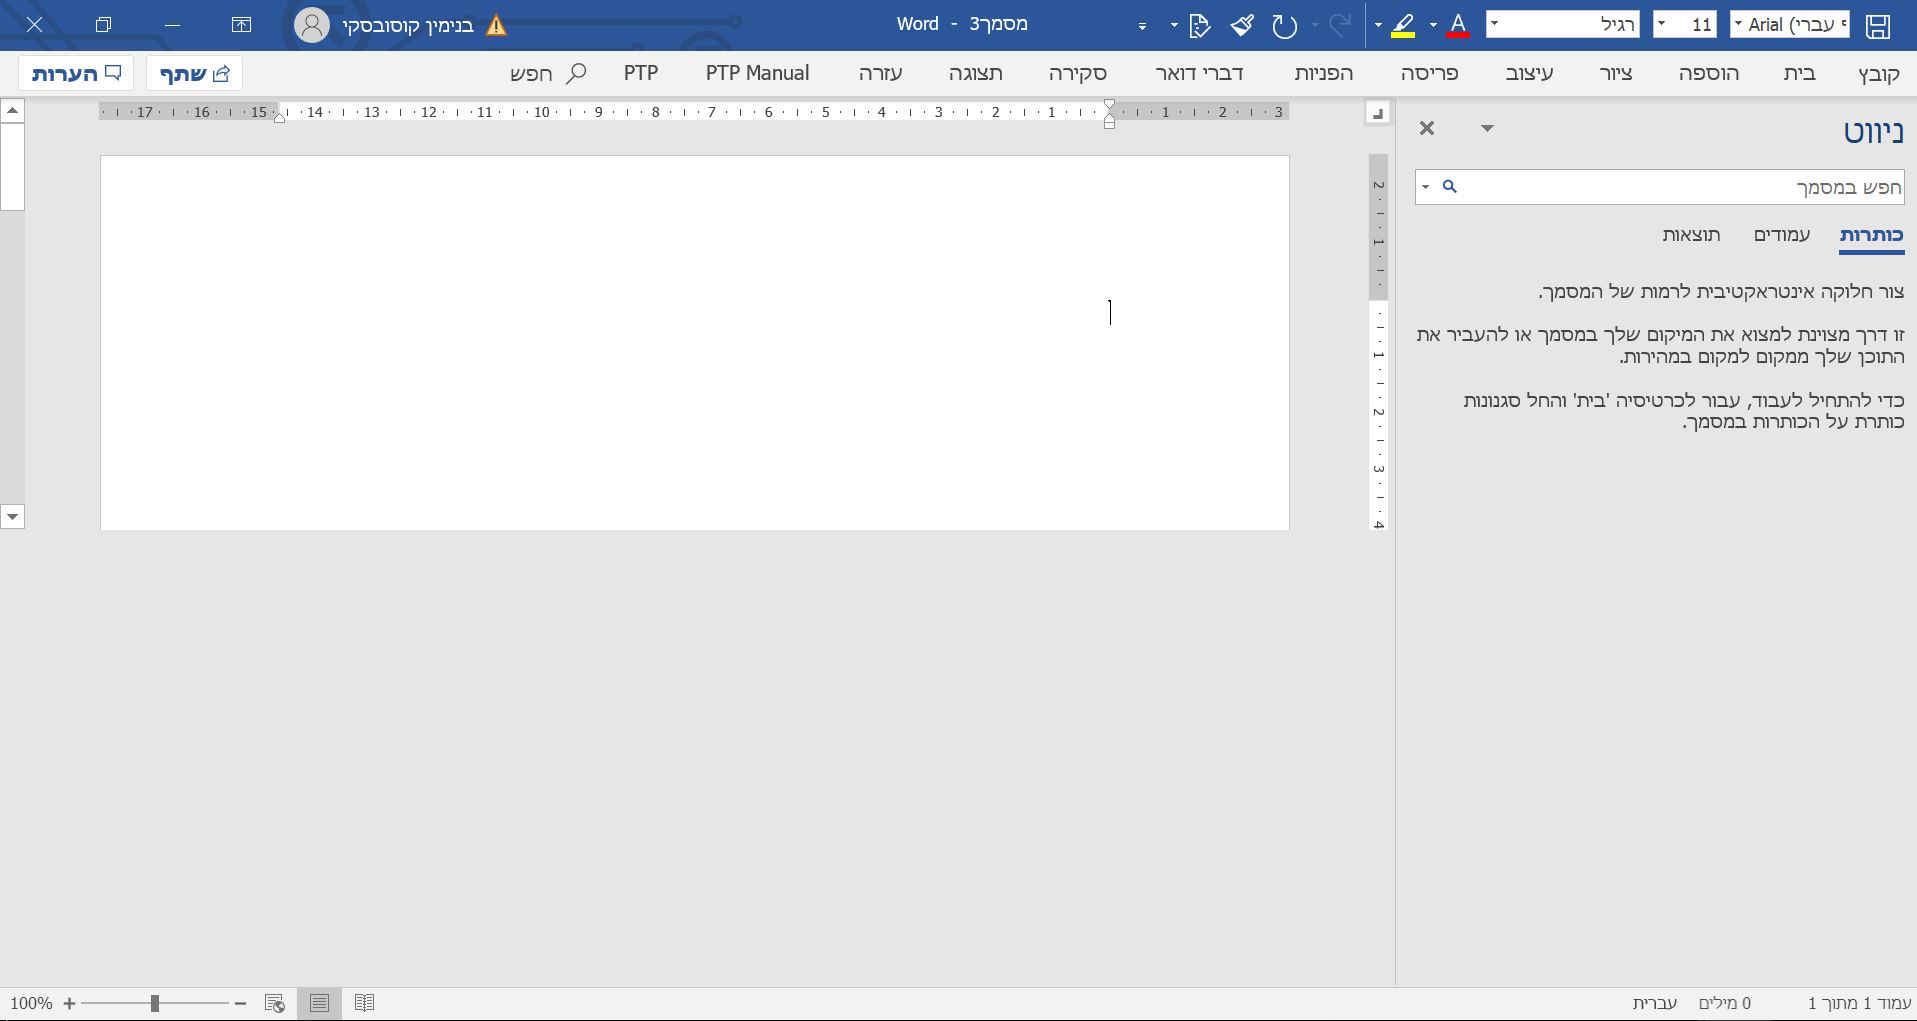Viewport: 1917px width, 1021px height.
Task: Open the עיצוב (Design) ribbon tab
Action: coord(1530,73)
